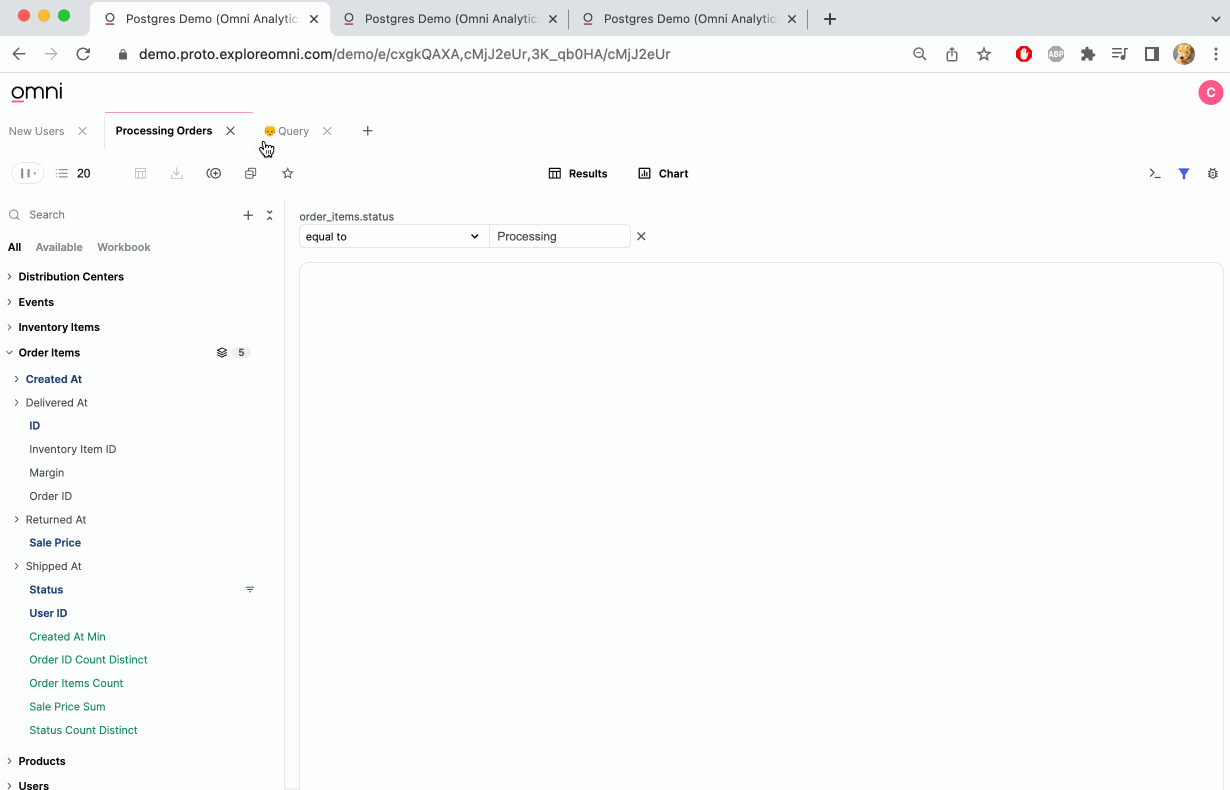Screen dimensions: 1230x790
Task: Click the Status filter icon
Action: (x=250, y=590)
